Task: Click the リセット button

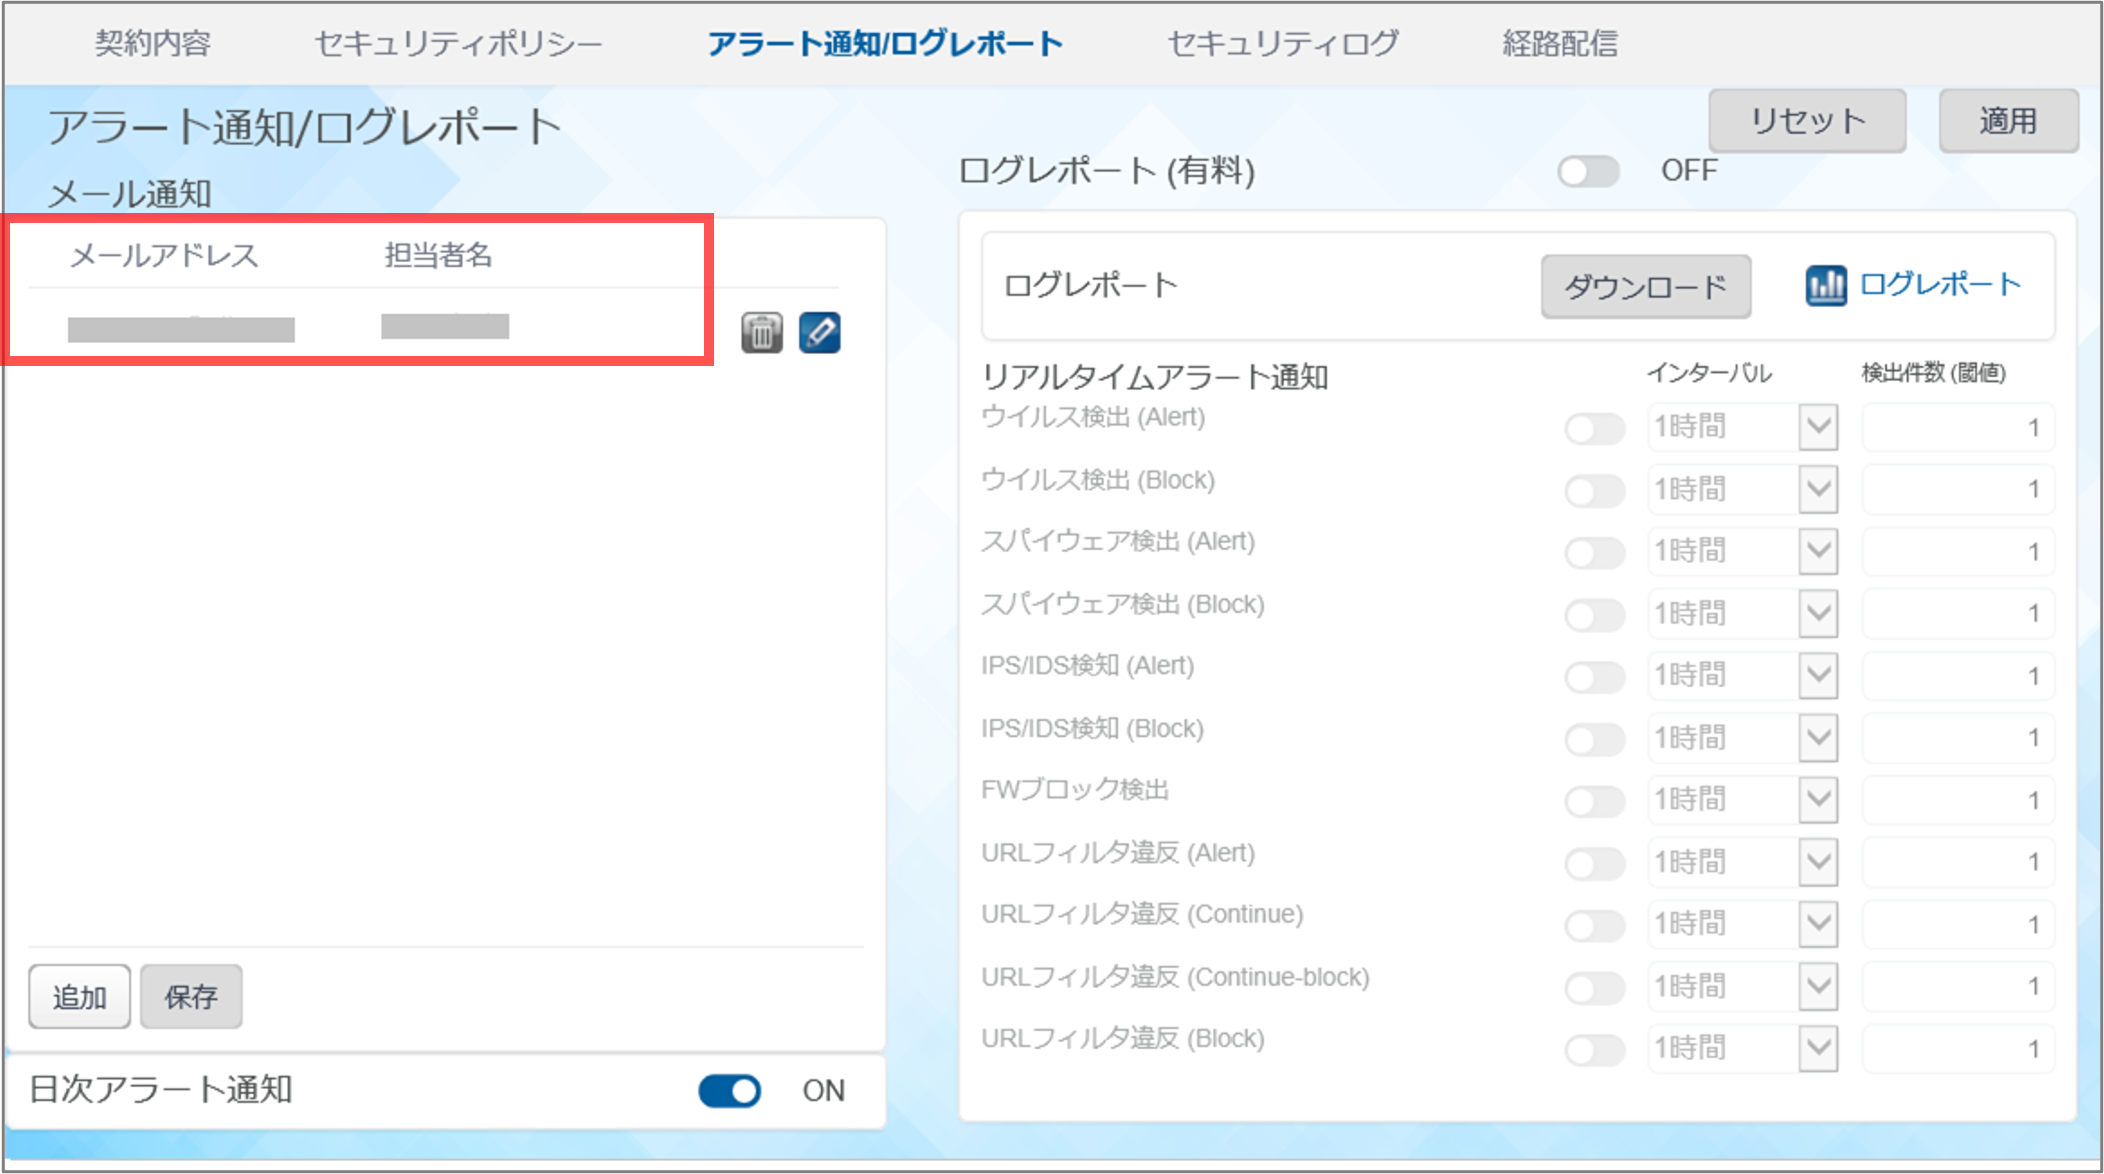Action: click(x=1807, y=121)
